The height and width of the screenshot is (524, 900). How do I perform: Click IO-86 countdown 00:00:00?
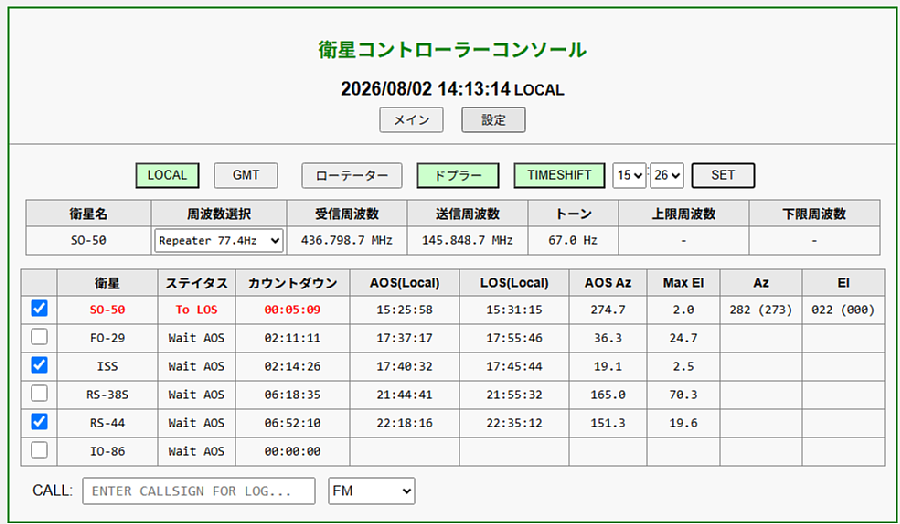point(292,452)
